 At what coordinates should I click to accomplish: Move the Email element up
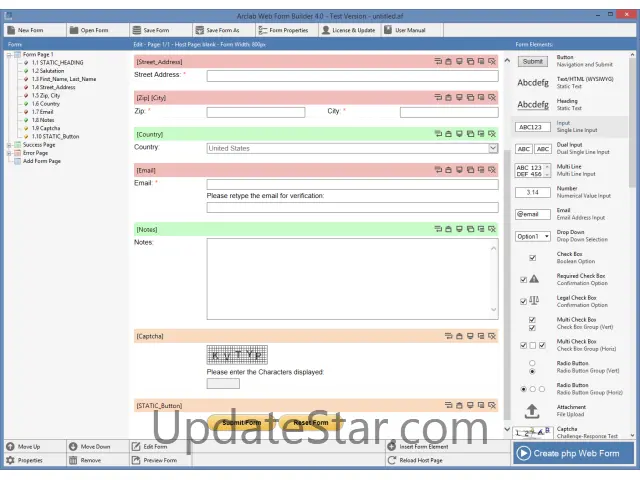[x=449, y=170]
